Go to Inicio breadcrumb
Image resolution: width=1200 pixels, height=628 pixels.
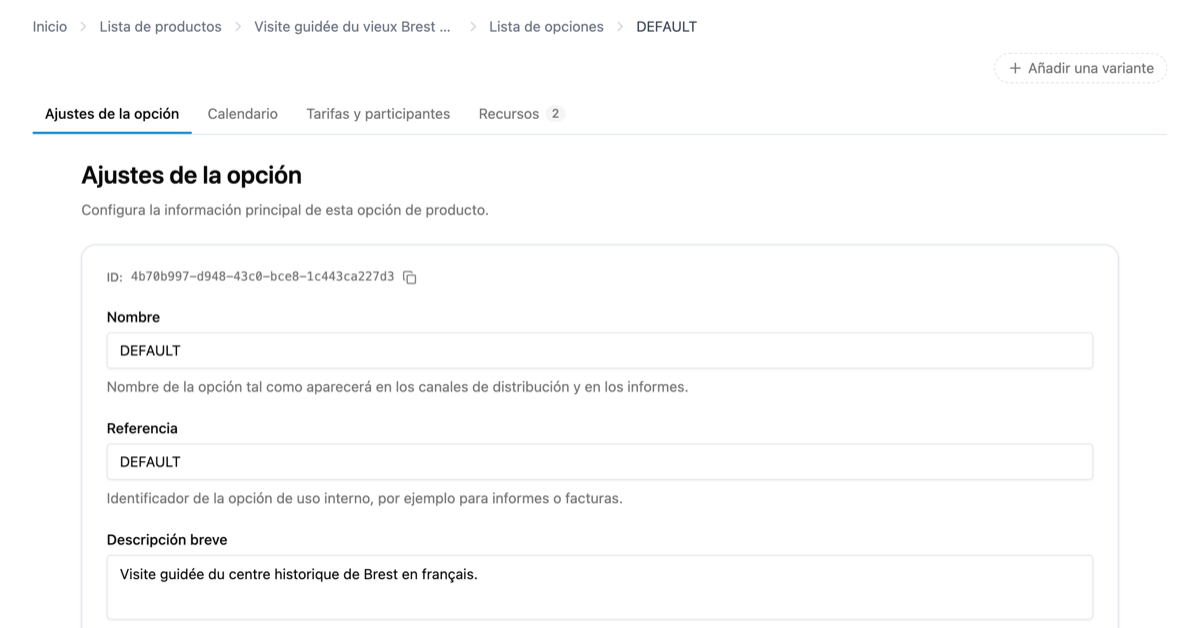click(x=50, y=27)
